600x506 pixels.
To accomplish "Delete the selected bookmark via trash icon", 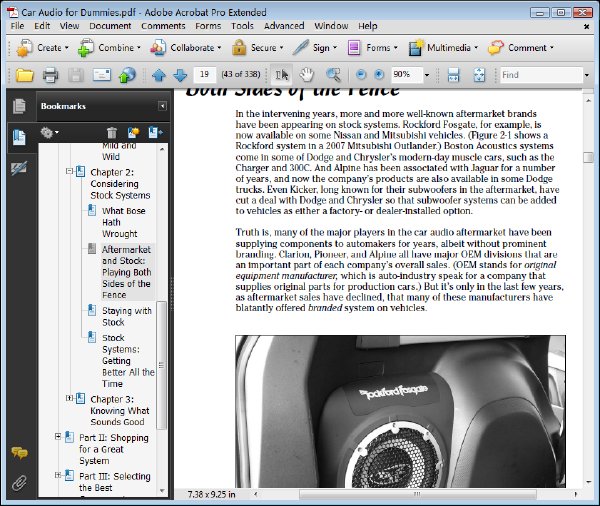I will tap(112, 133).
